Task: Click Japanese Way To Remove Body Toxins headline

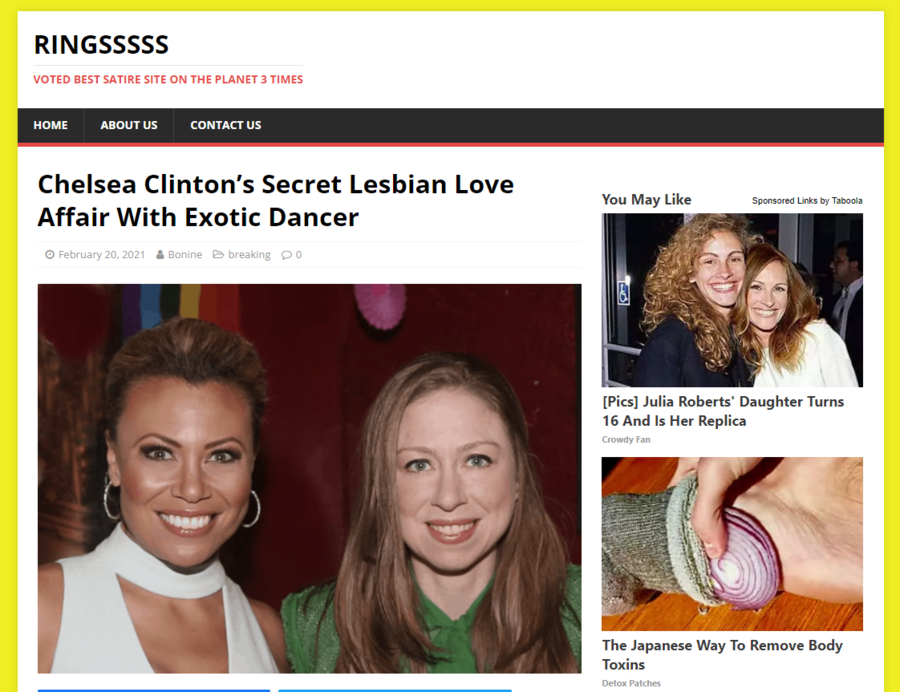Action: (722, 655)
